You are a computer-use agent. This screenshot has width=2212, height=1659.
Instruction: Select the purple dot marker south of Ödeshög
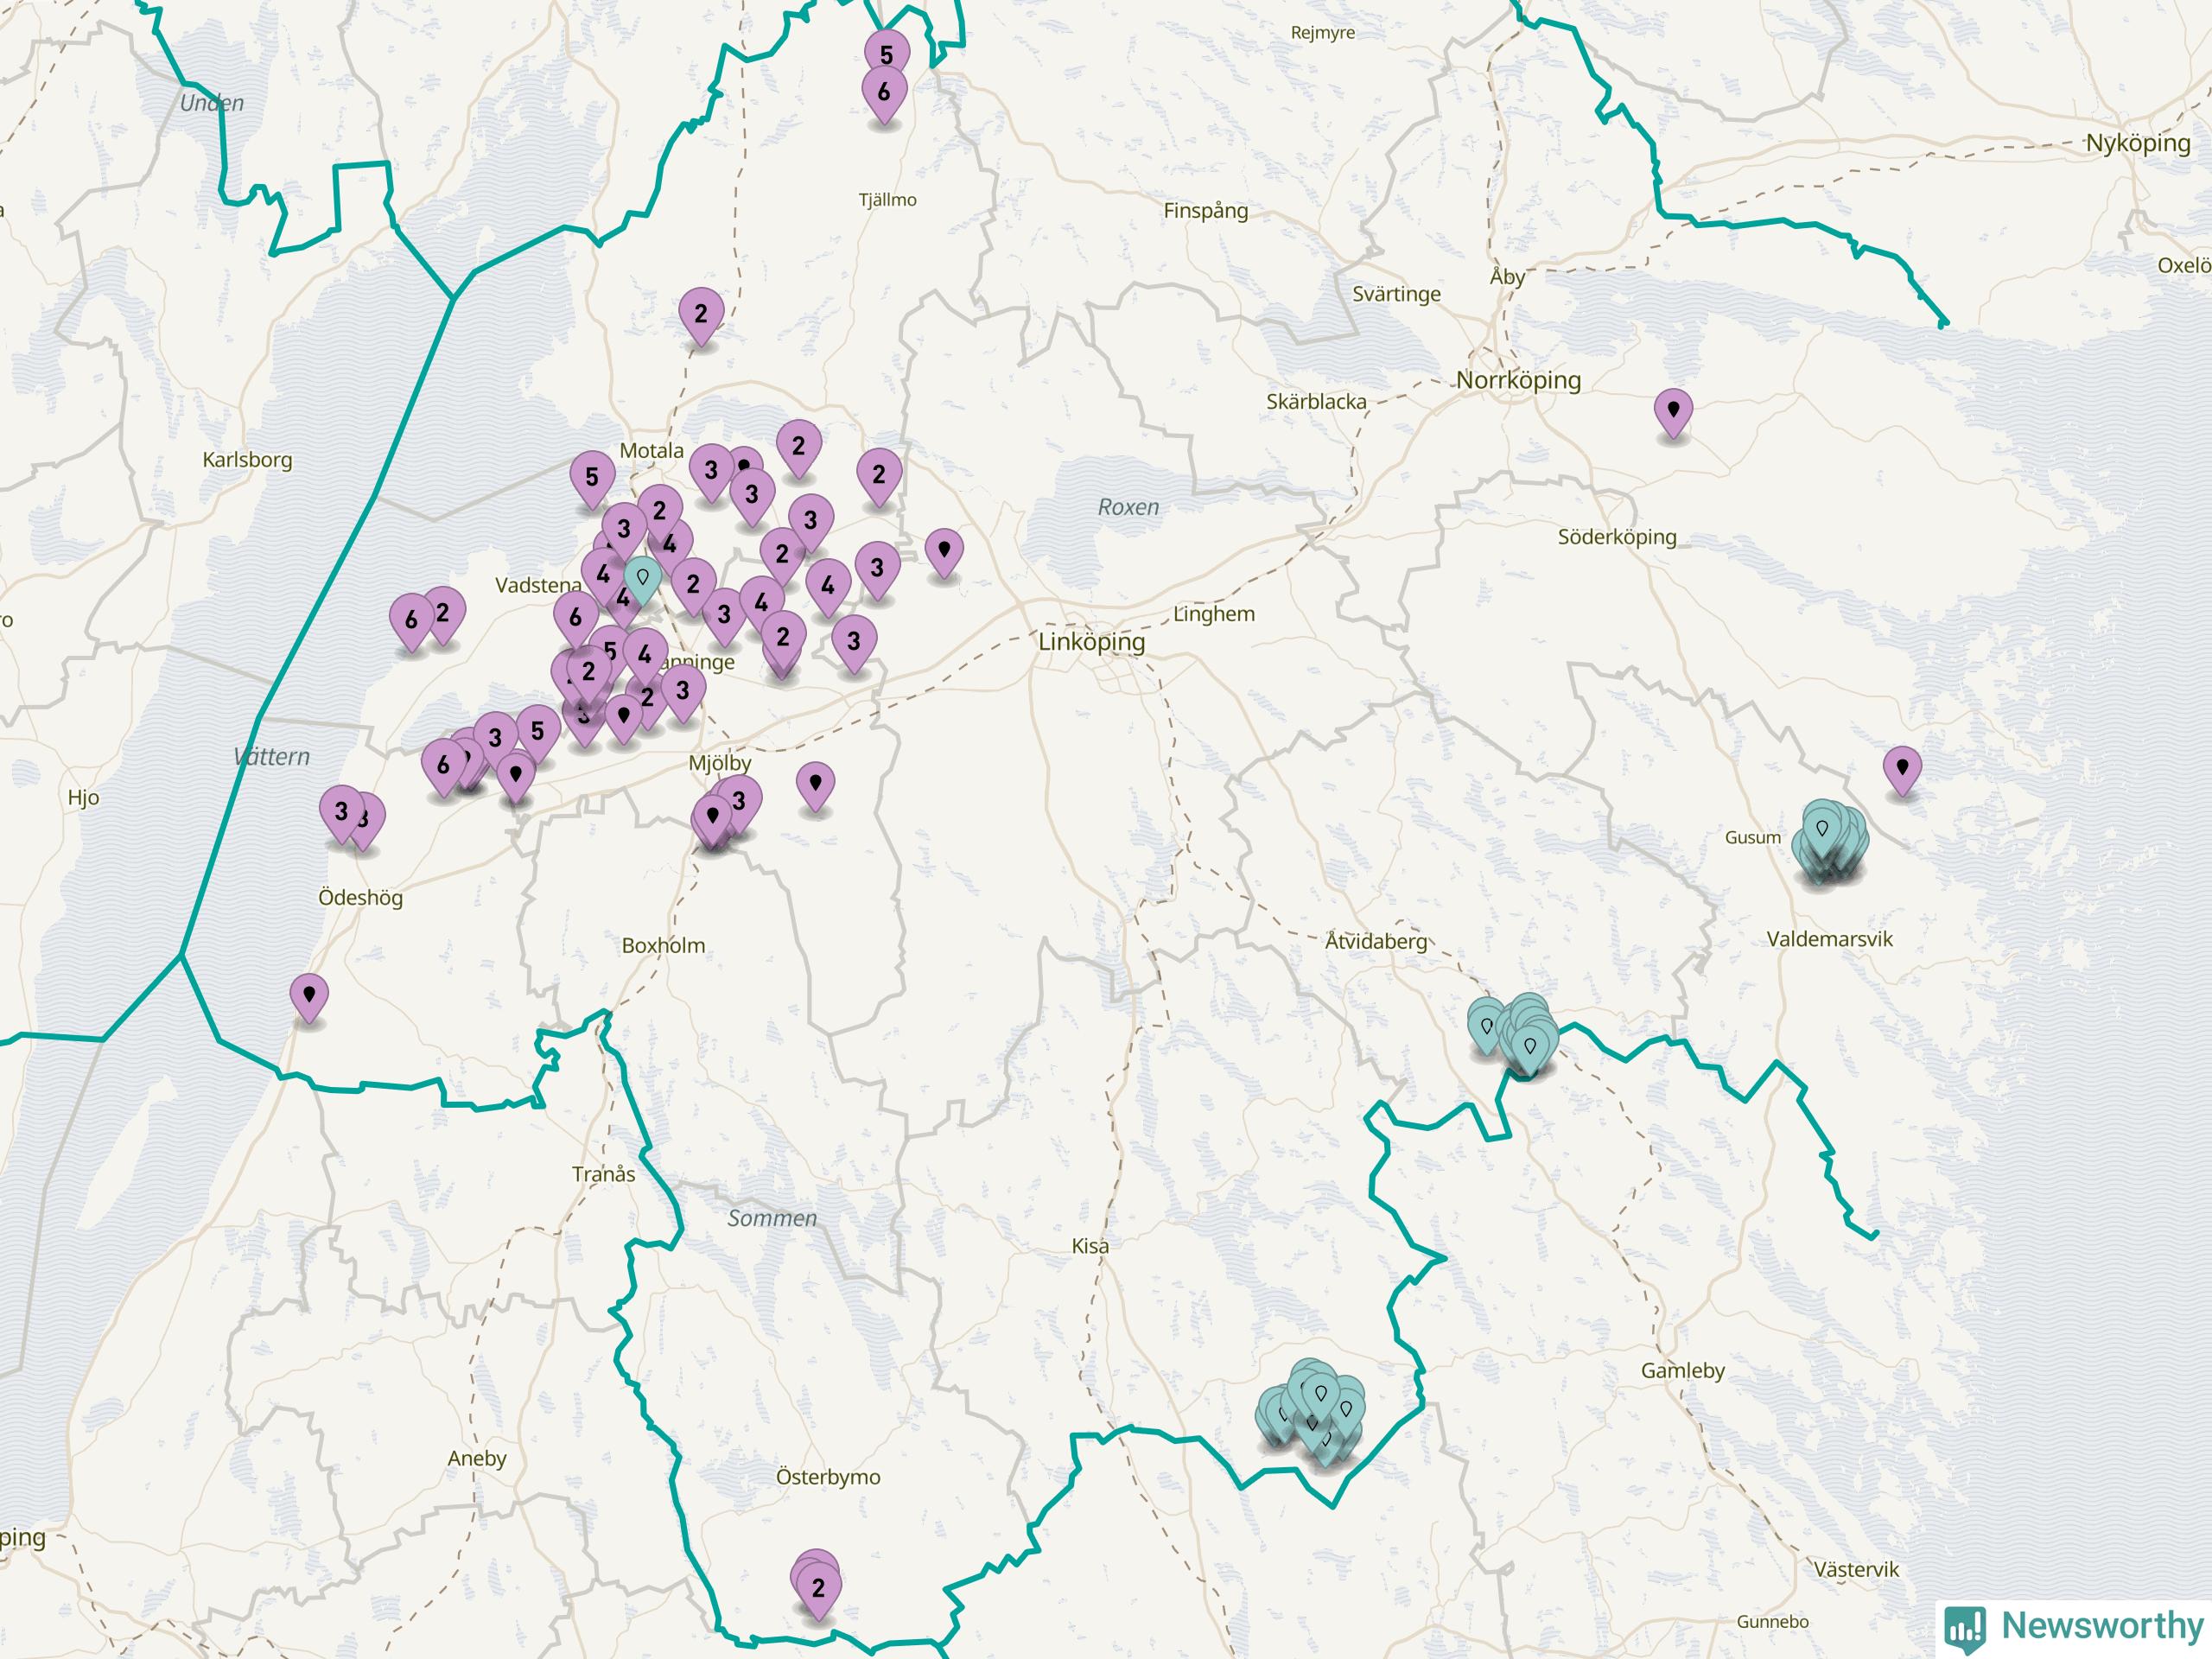(x=309, y=996)
